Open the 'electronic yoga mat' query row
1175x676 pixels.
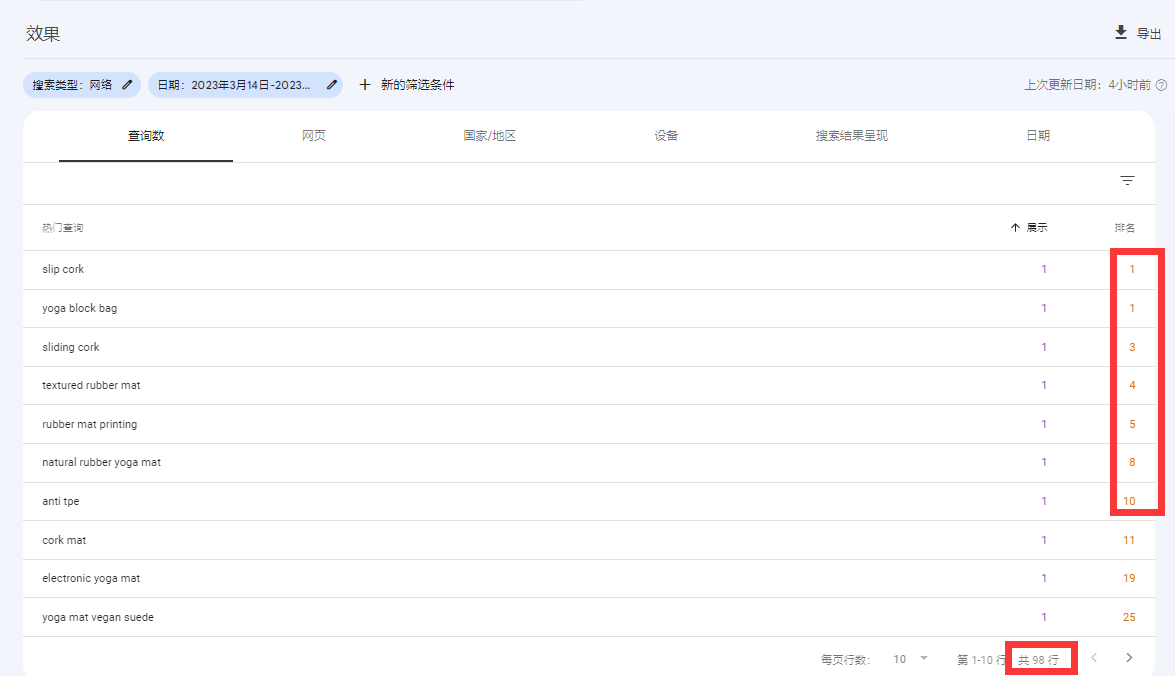click(91, 578)
